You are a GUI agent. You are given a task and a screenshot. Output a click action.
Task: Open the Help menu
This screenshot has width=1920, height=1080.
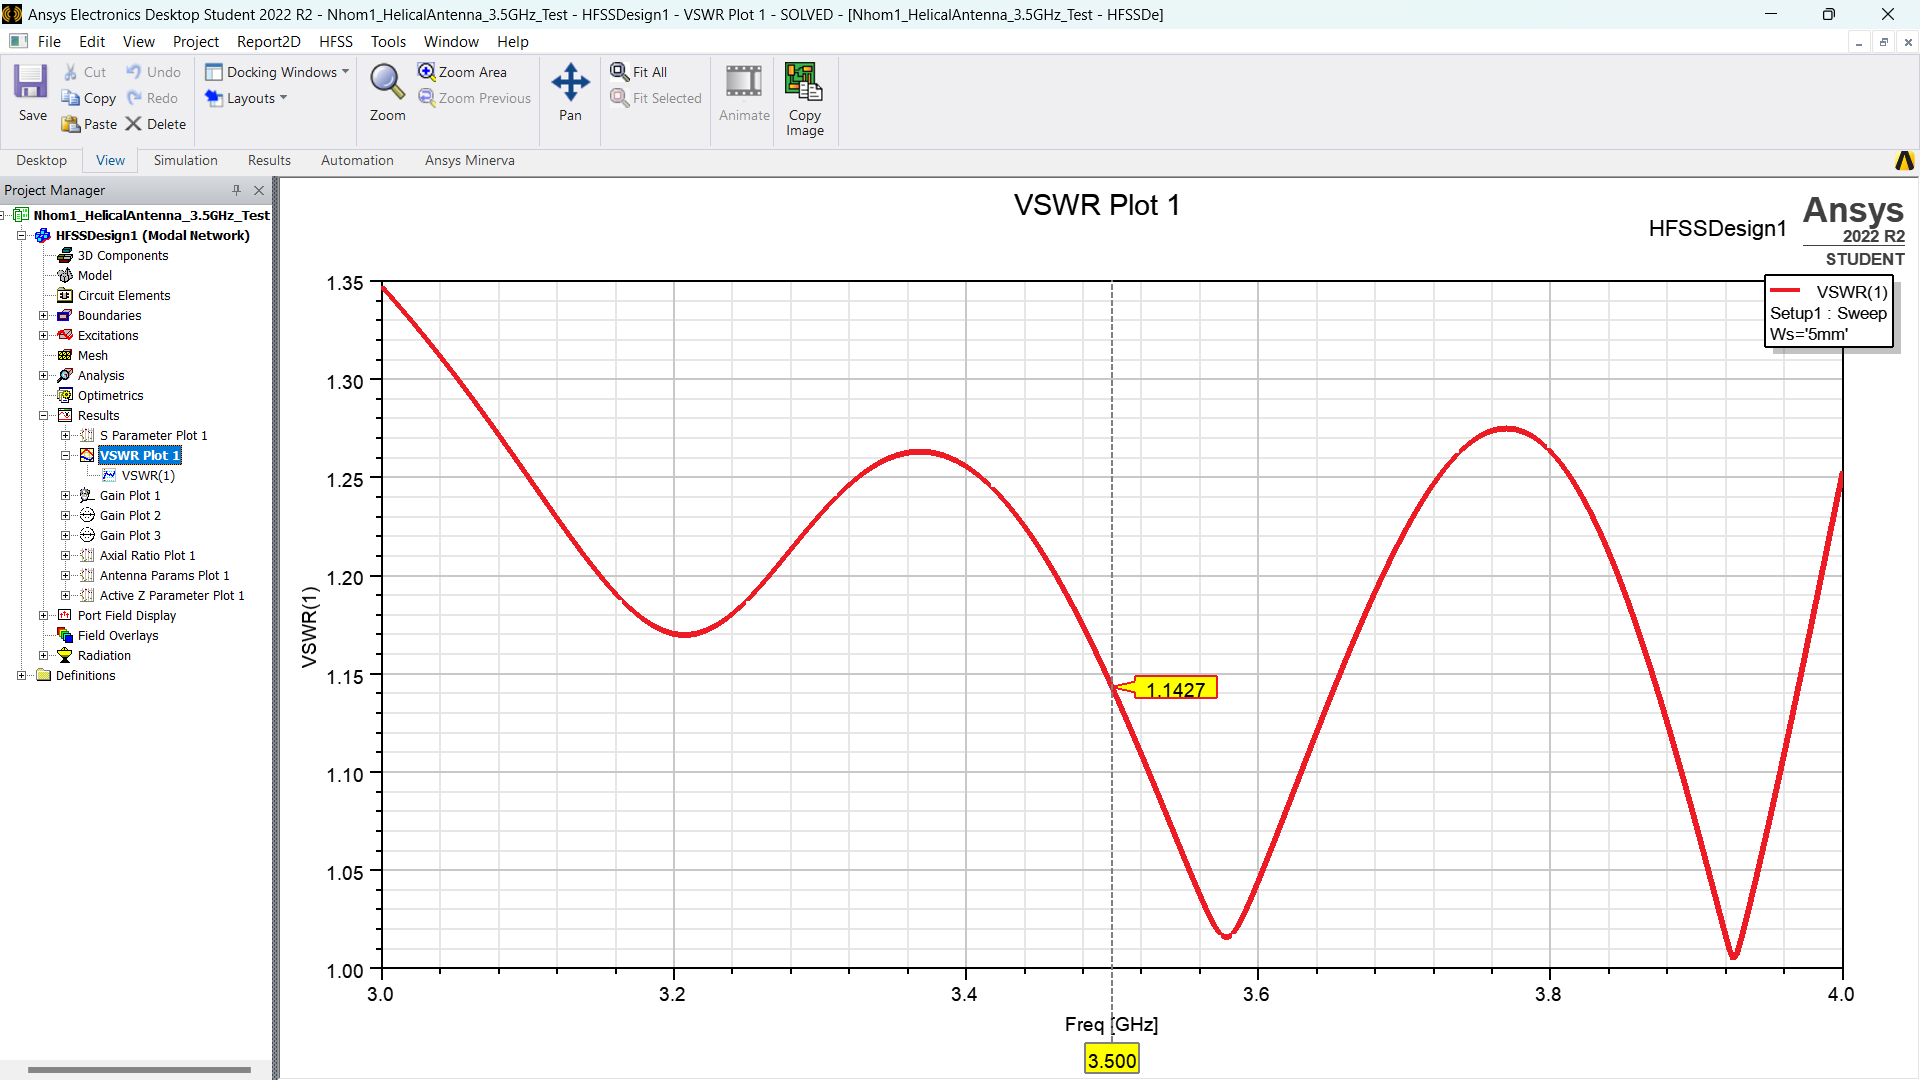(513, 41)
